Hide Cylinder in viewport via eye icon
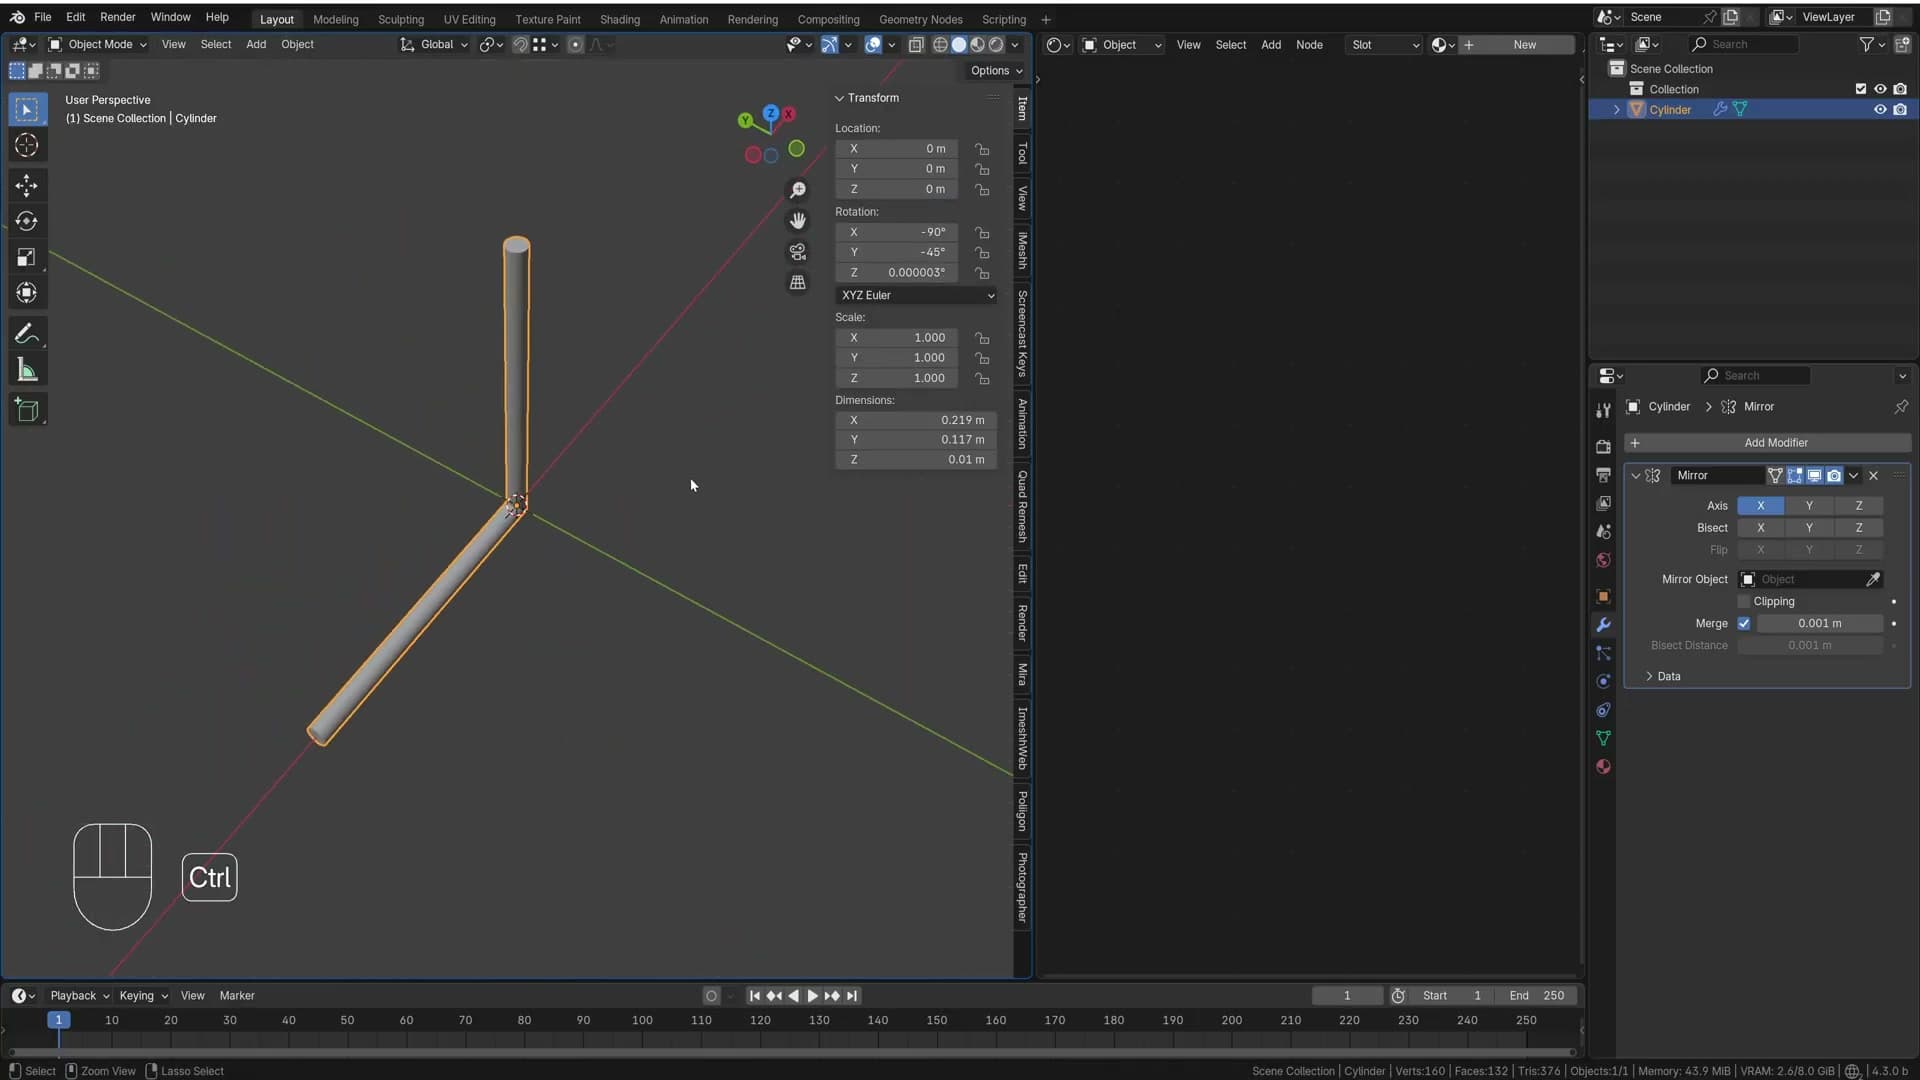Viewport: 1920px width, 1080px height. click(x=1880, y=110)
